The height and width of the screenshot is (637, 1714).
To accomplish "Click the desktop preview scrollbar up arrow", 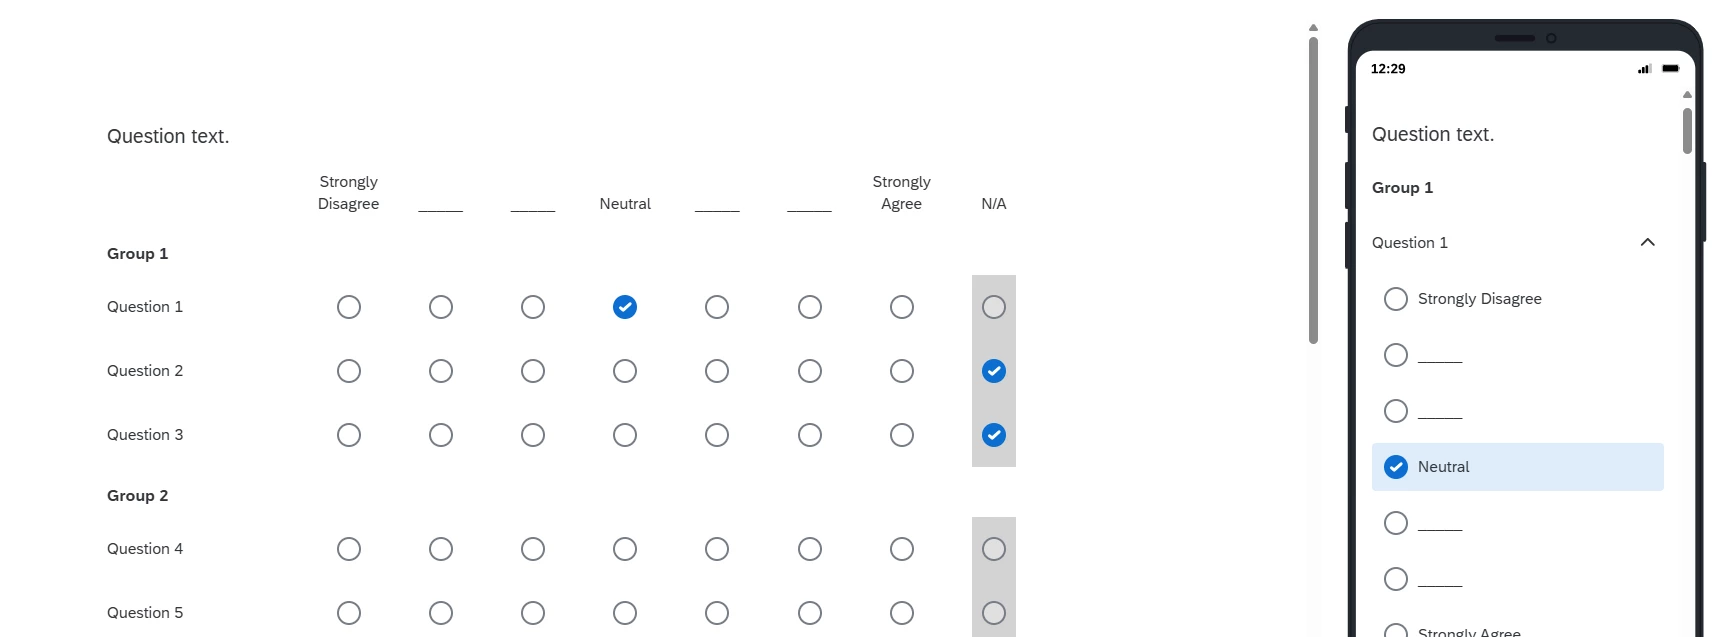I will click(x=1313, y=28).
